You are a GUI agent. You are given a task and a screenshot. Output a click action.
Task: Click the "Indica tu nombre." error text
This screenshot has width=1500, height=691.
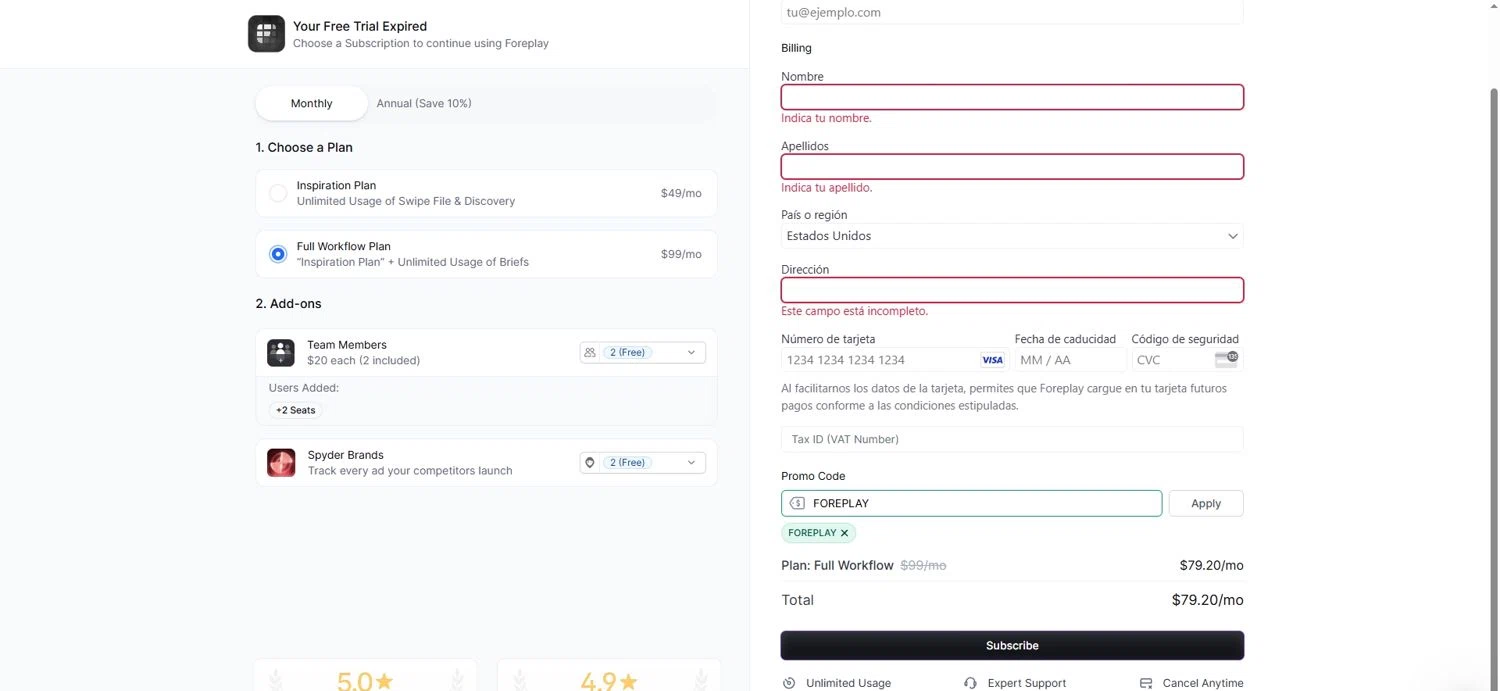[826, 118]
